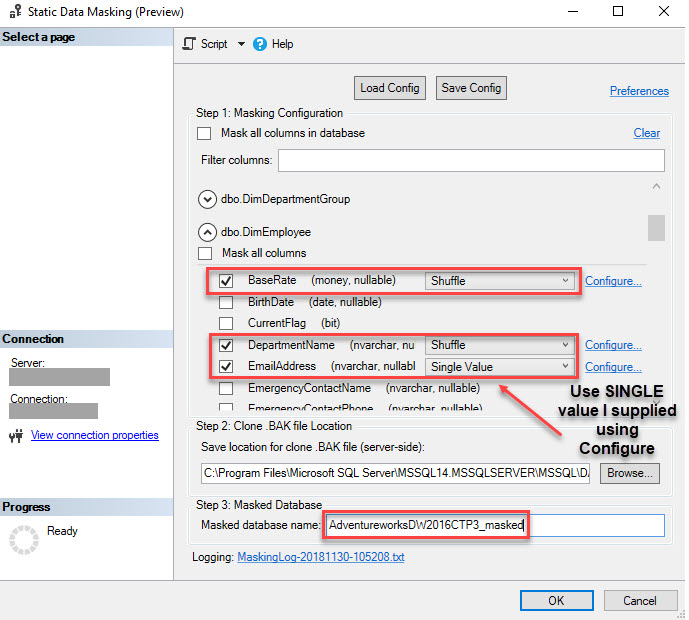
Task: Click Browse for .BAK file location
Action: (x=630, y=473)
